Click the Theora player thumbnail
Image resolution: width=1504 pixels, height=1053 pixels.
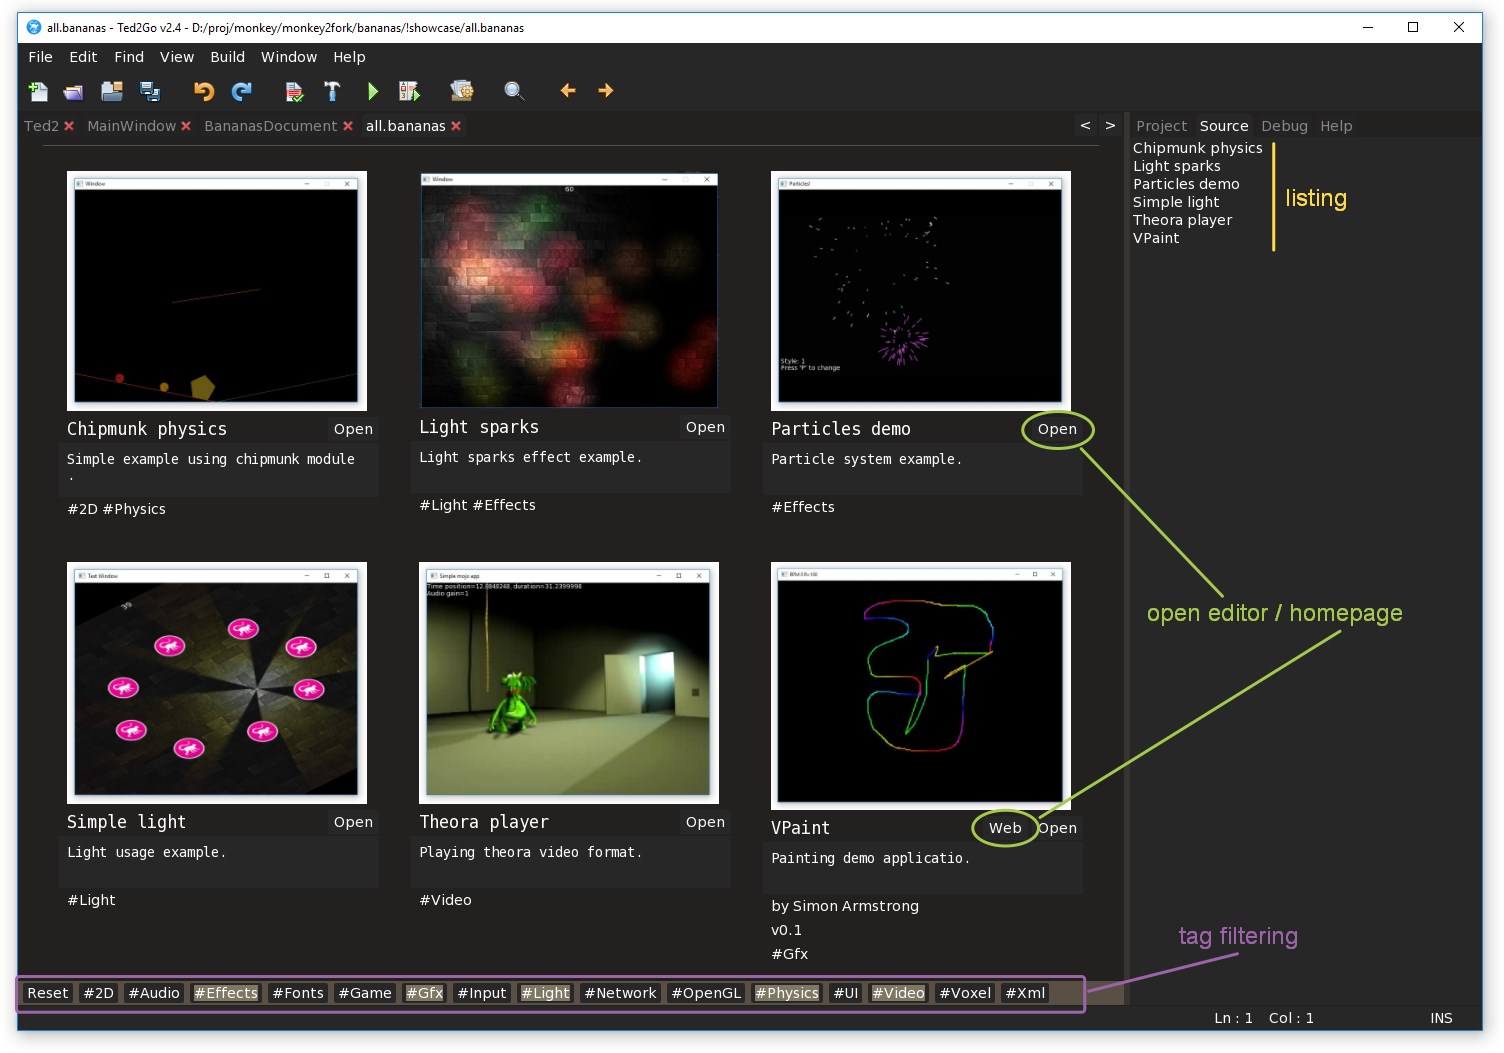pos(568,683)
